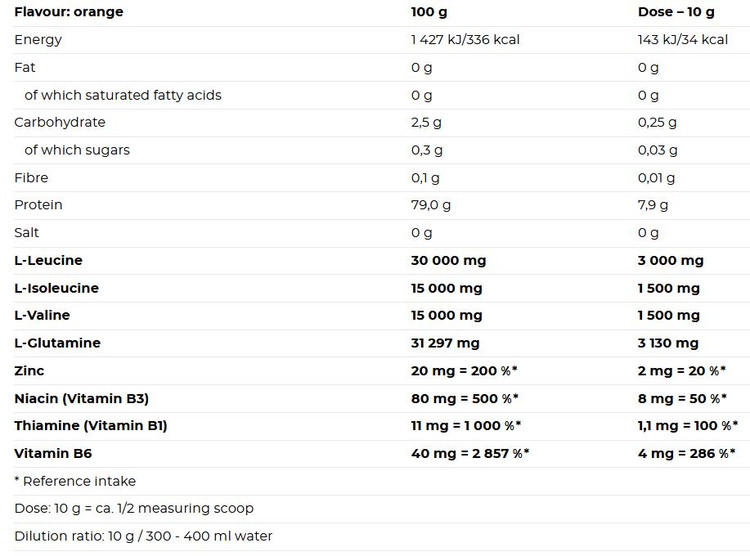The height and width of the screenshot is (556, 750).
Task: Click the Protein '79,0 g' value
Action: [x=432, y=205]
